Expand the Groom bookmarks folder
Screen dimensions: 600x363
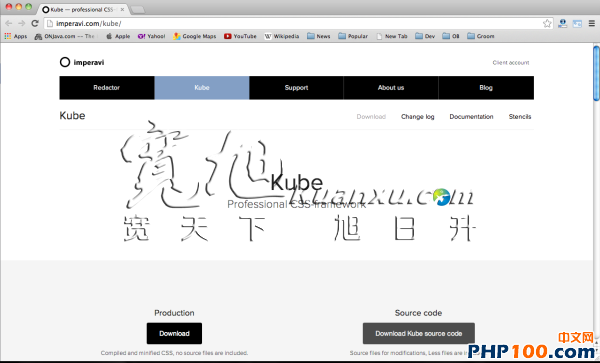tap(481, 36)
